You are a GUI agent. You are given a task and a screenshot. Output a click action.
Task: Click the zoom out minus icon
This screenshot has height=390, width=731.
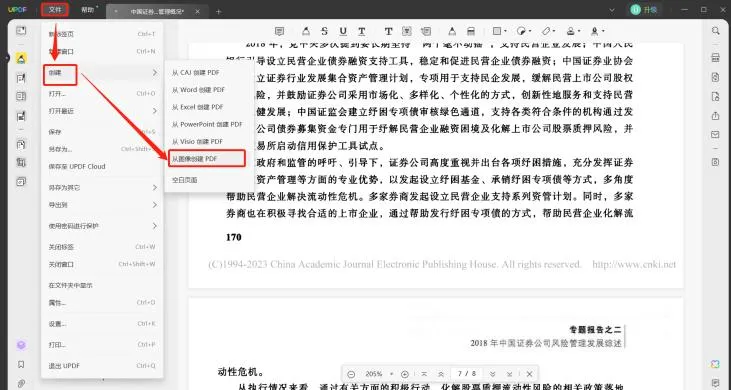351,374
